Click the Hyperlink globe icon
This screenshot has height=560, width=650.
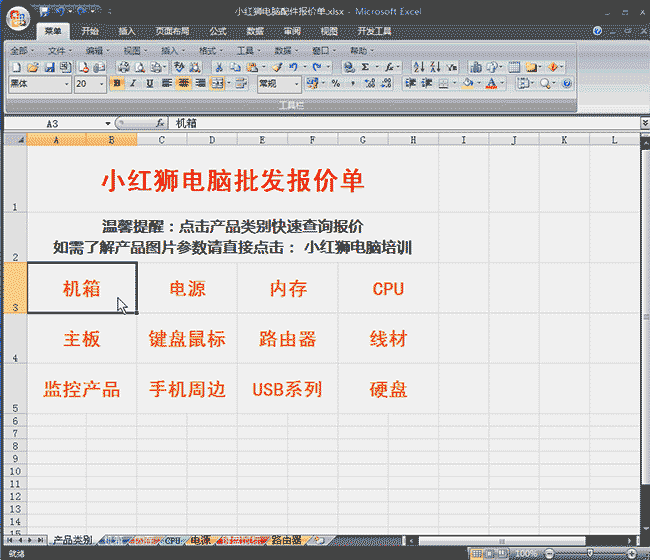click(349, 67)
